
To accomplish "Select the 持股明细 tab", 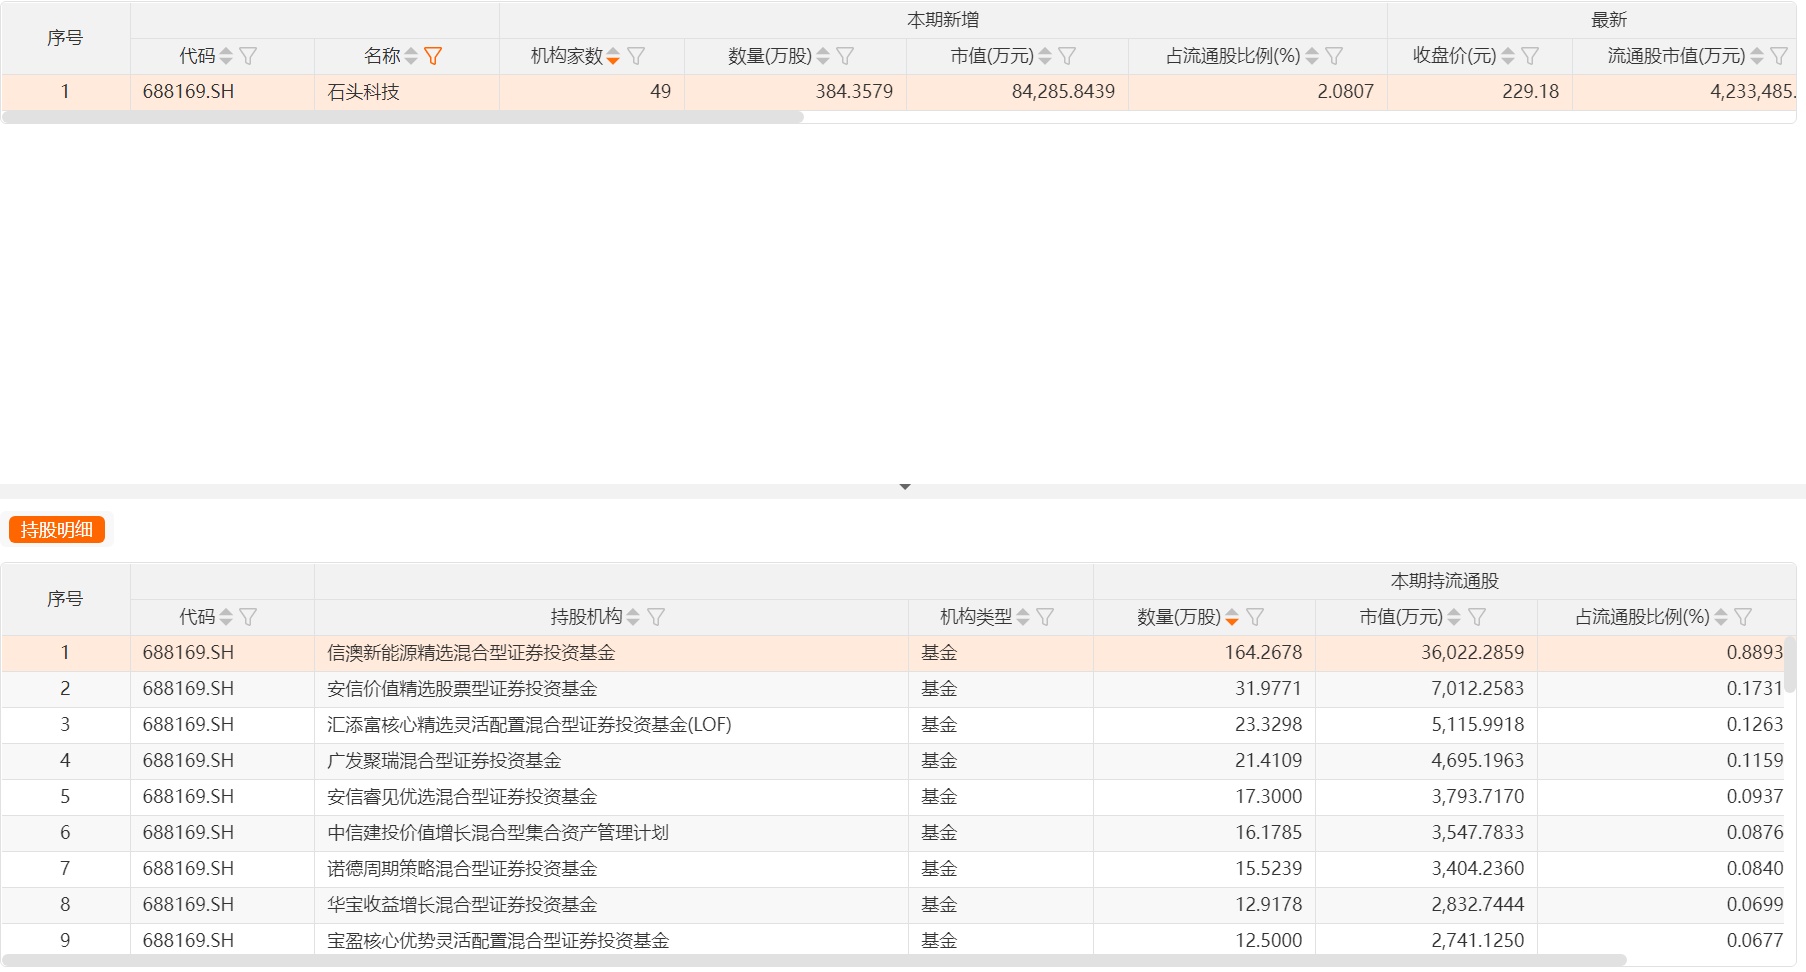I will 57,530.
